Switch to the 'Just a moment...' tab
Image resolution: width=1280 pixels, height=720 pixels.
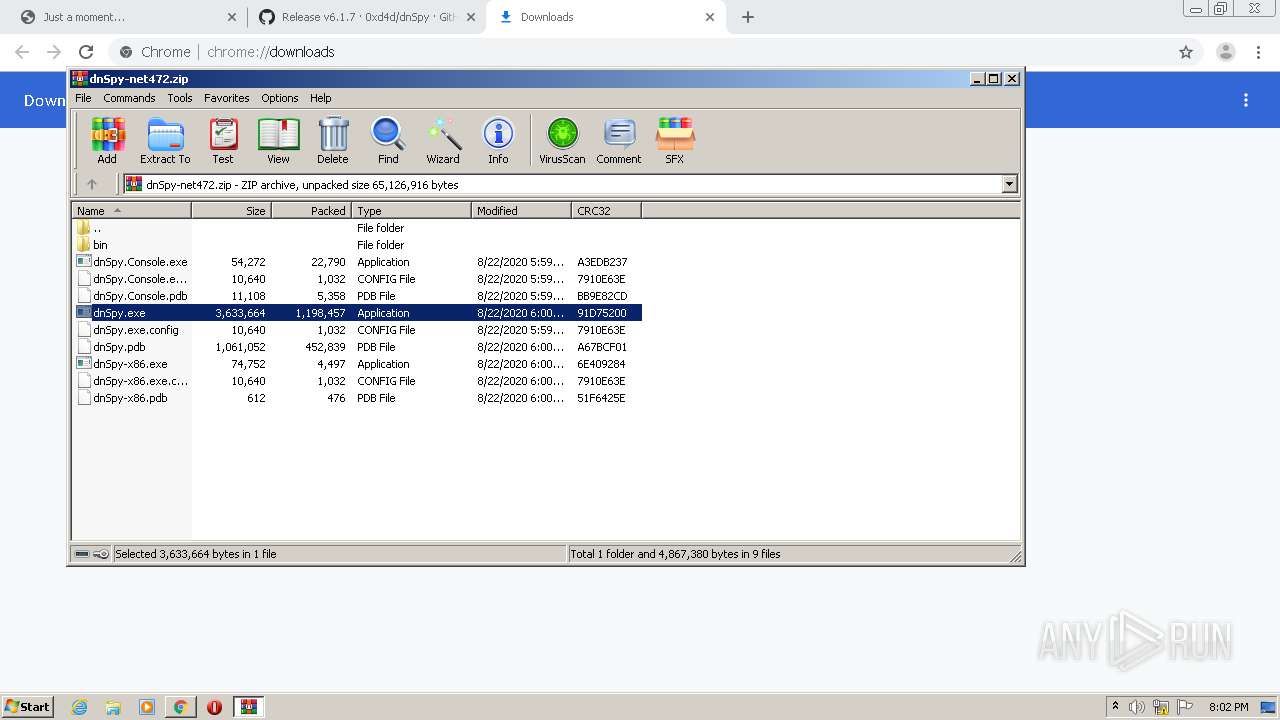pyautogui.click(x=127, y=17)
